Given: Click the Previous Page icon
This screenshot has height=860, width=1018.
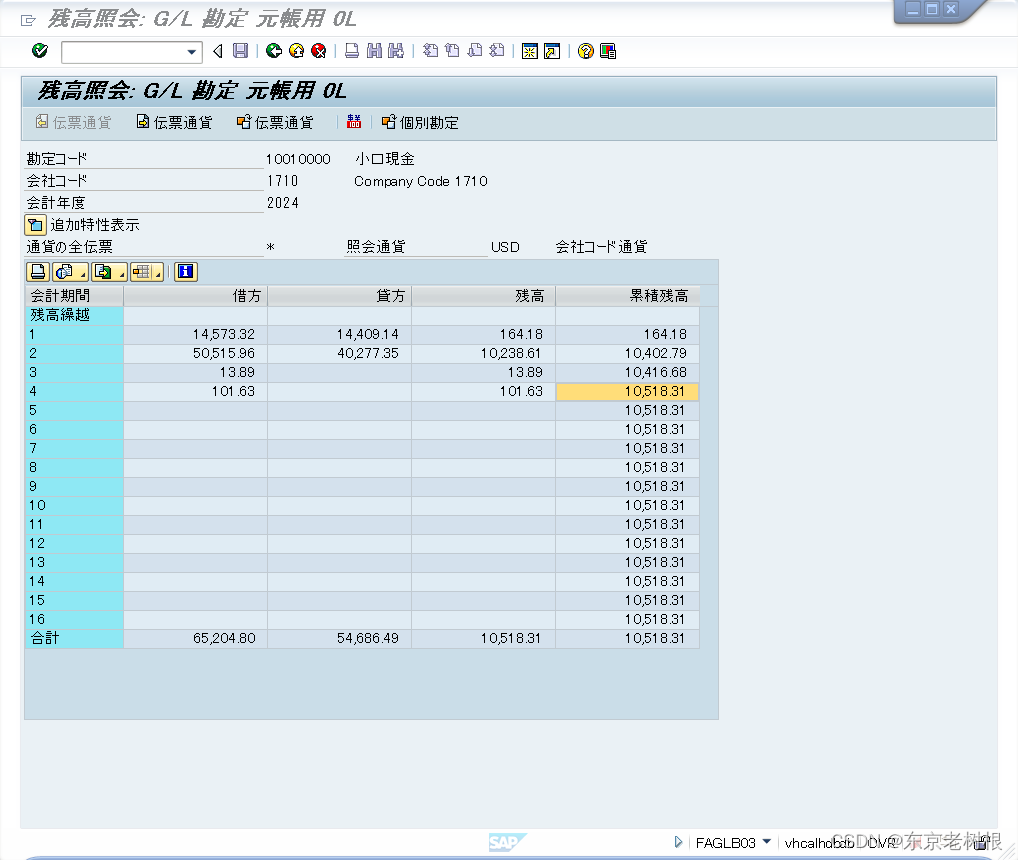Looking at the screenshot, I should [x=452, y=51].
